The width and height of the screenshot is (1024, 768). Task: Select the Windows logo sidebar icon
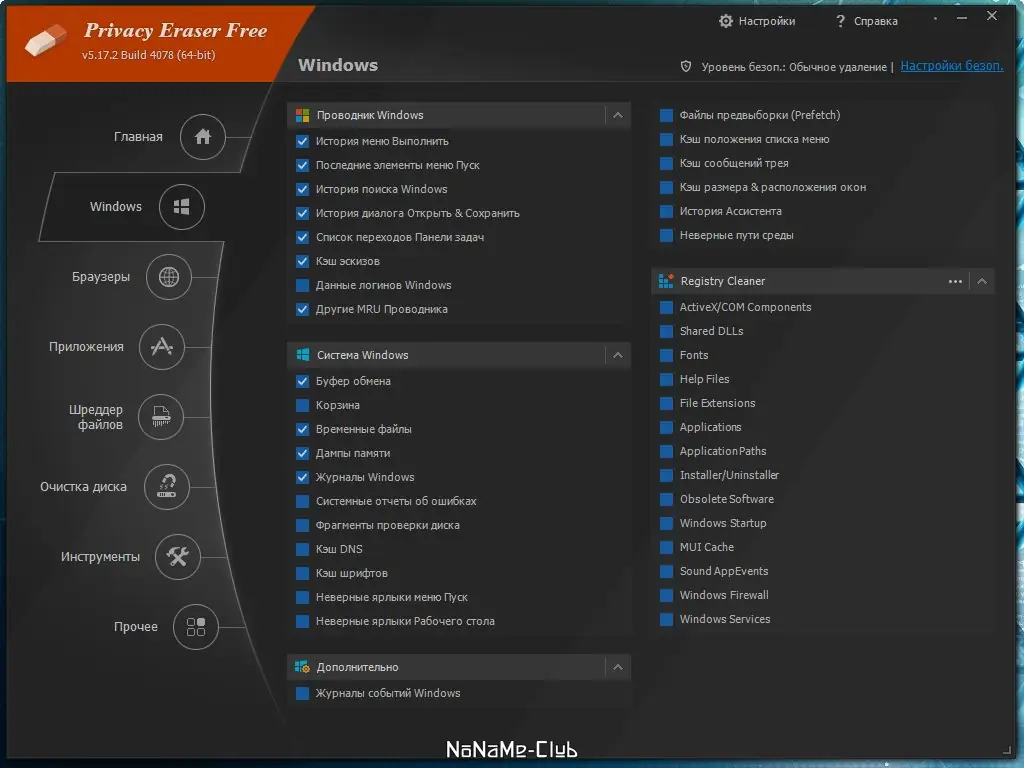pos(182,207)
